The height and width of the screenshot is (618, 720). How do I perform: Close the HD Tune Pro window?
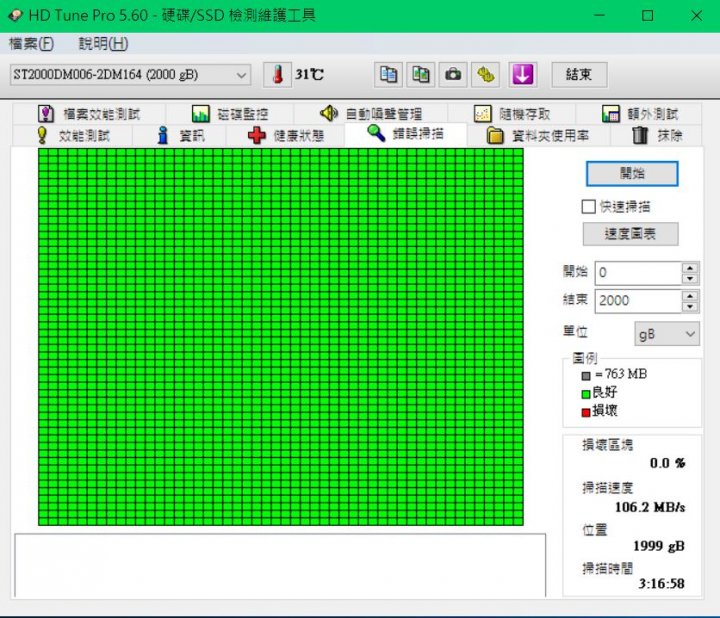(696, 16)
